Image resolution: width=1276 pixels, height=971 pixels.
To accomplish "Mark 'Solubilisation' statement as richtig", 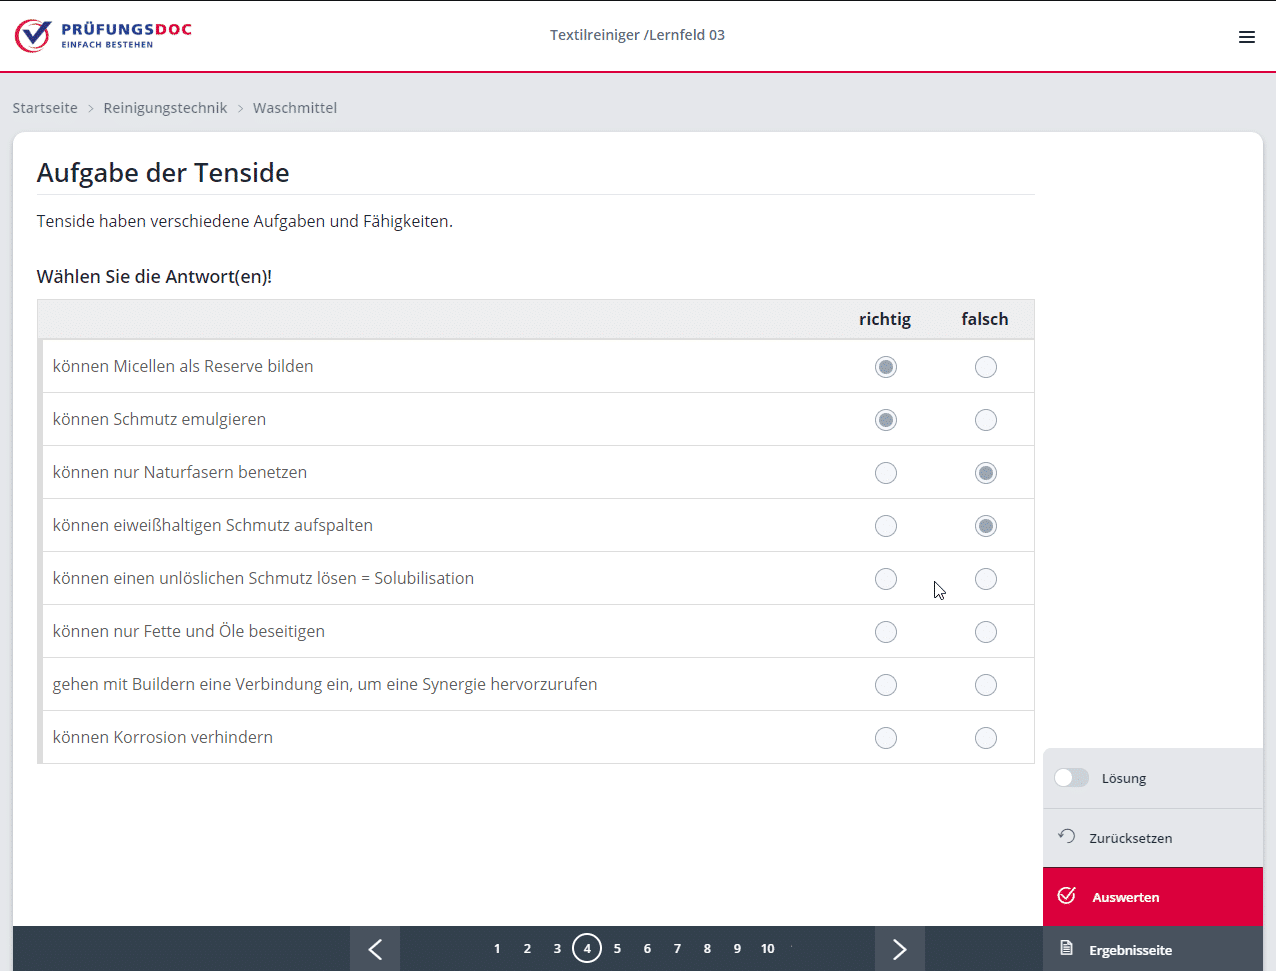I will pyautogui.click(x=886, y=579).
